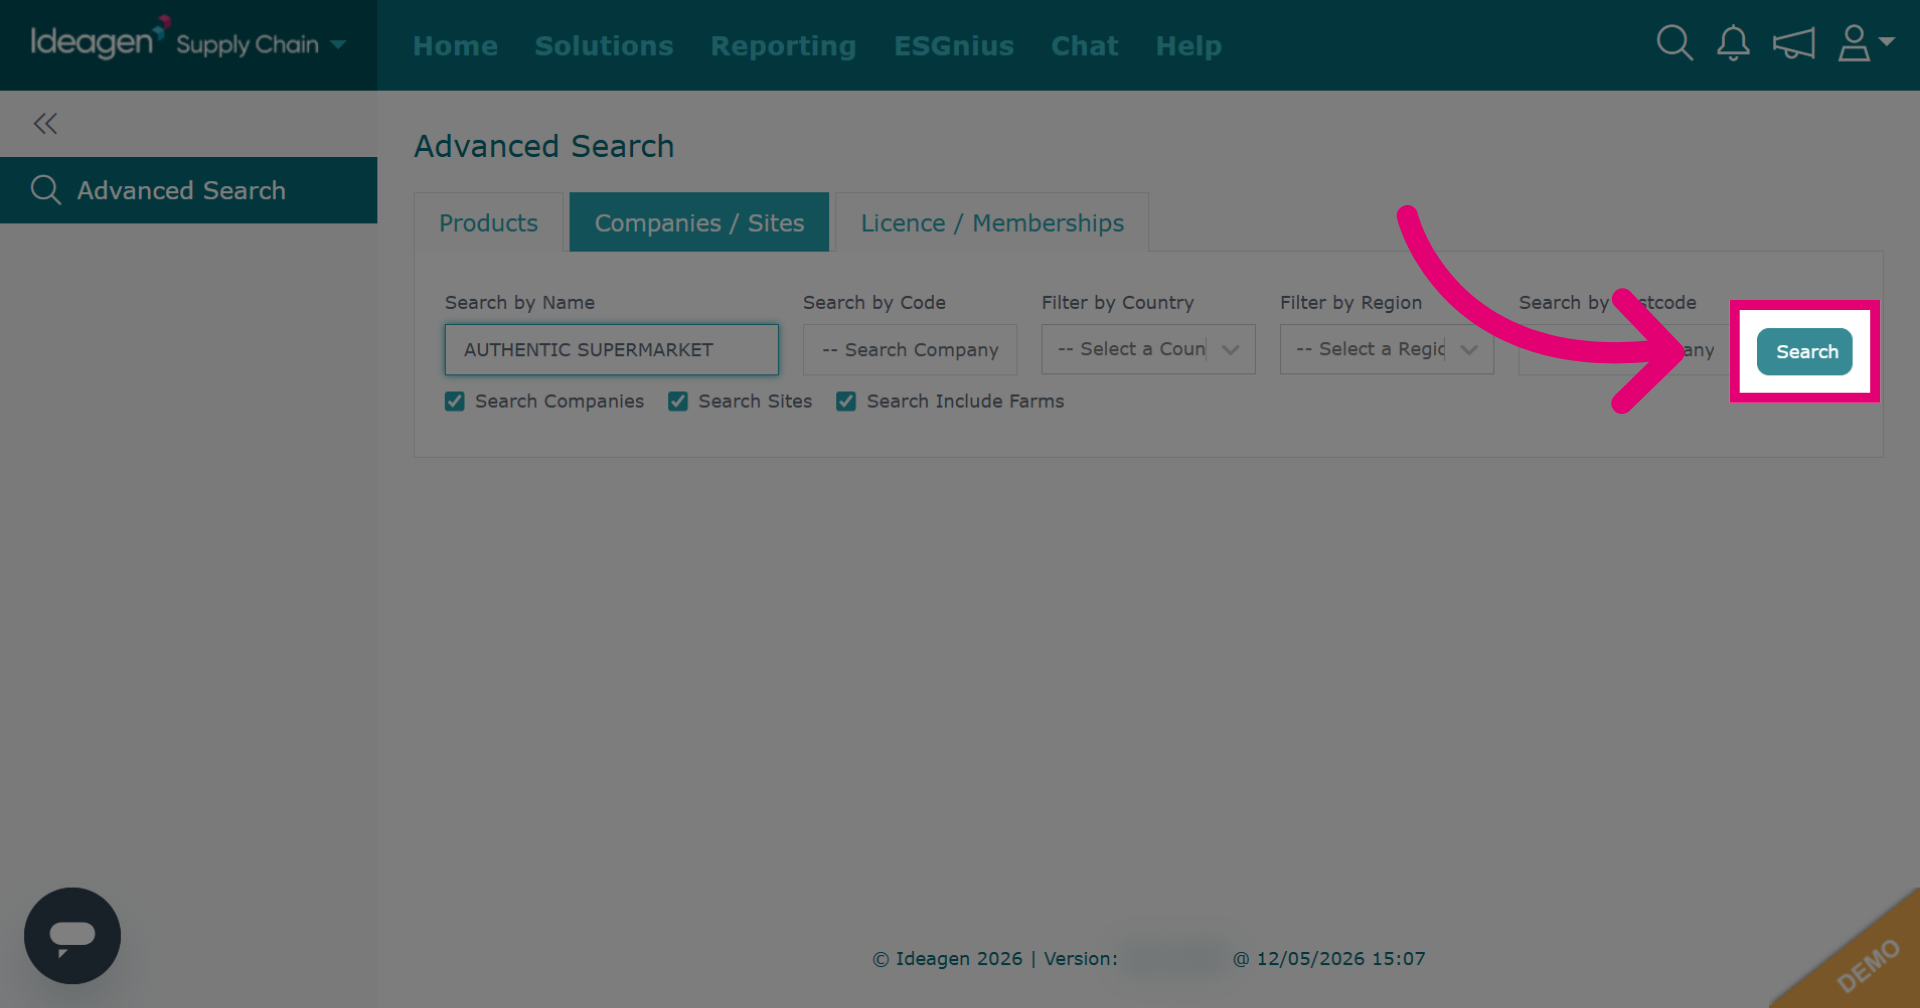Open the Filter by Country dropdown
1920x1008 pixels.
(x=1148, y=349)
